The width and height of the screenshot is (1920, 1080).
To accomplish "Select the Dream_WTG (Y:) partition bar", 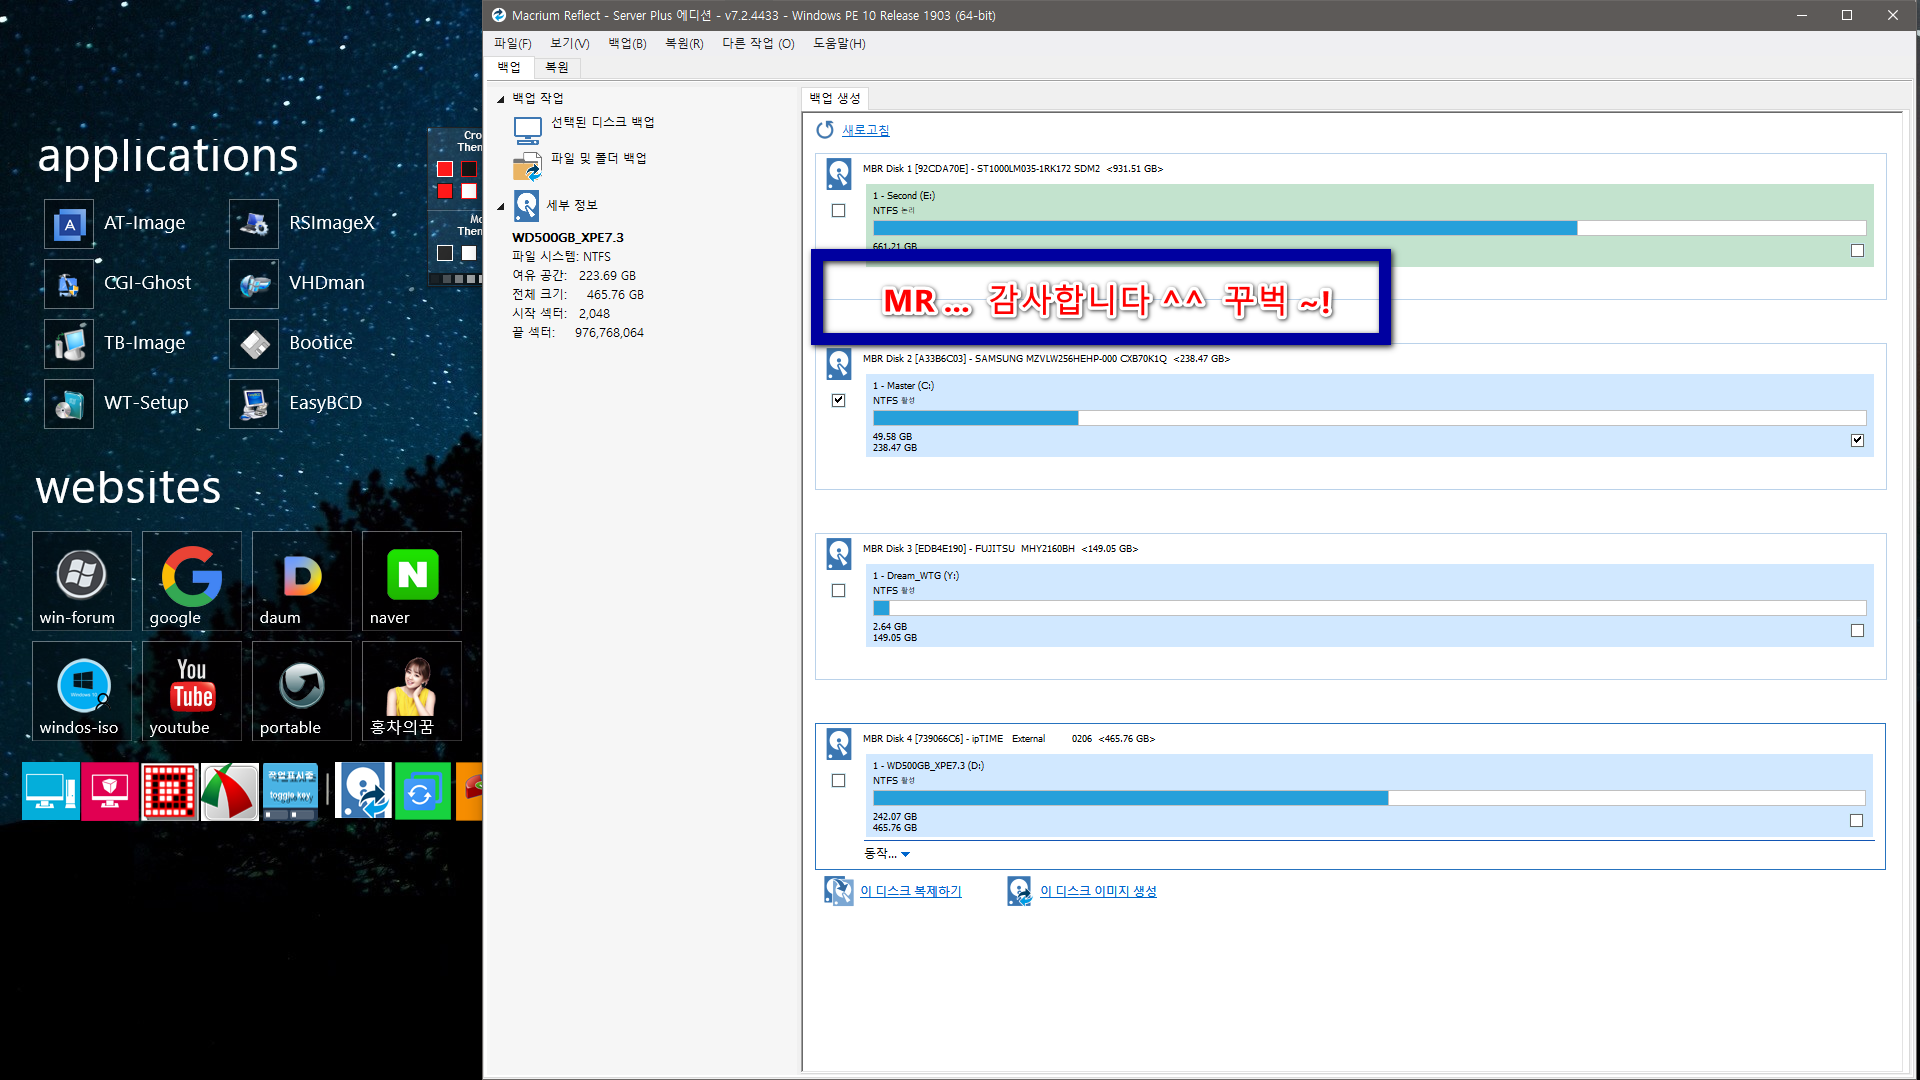I will click(1369, 608).
